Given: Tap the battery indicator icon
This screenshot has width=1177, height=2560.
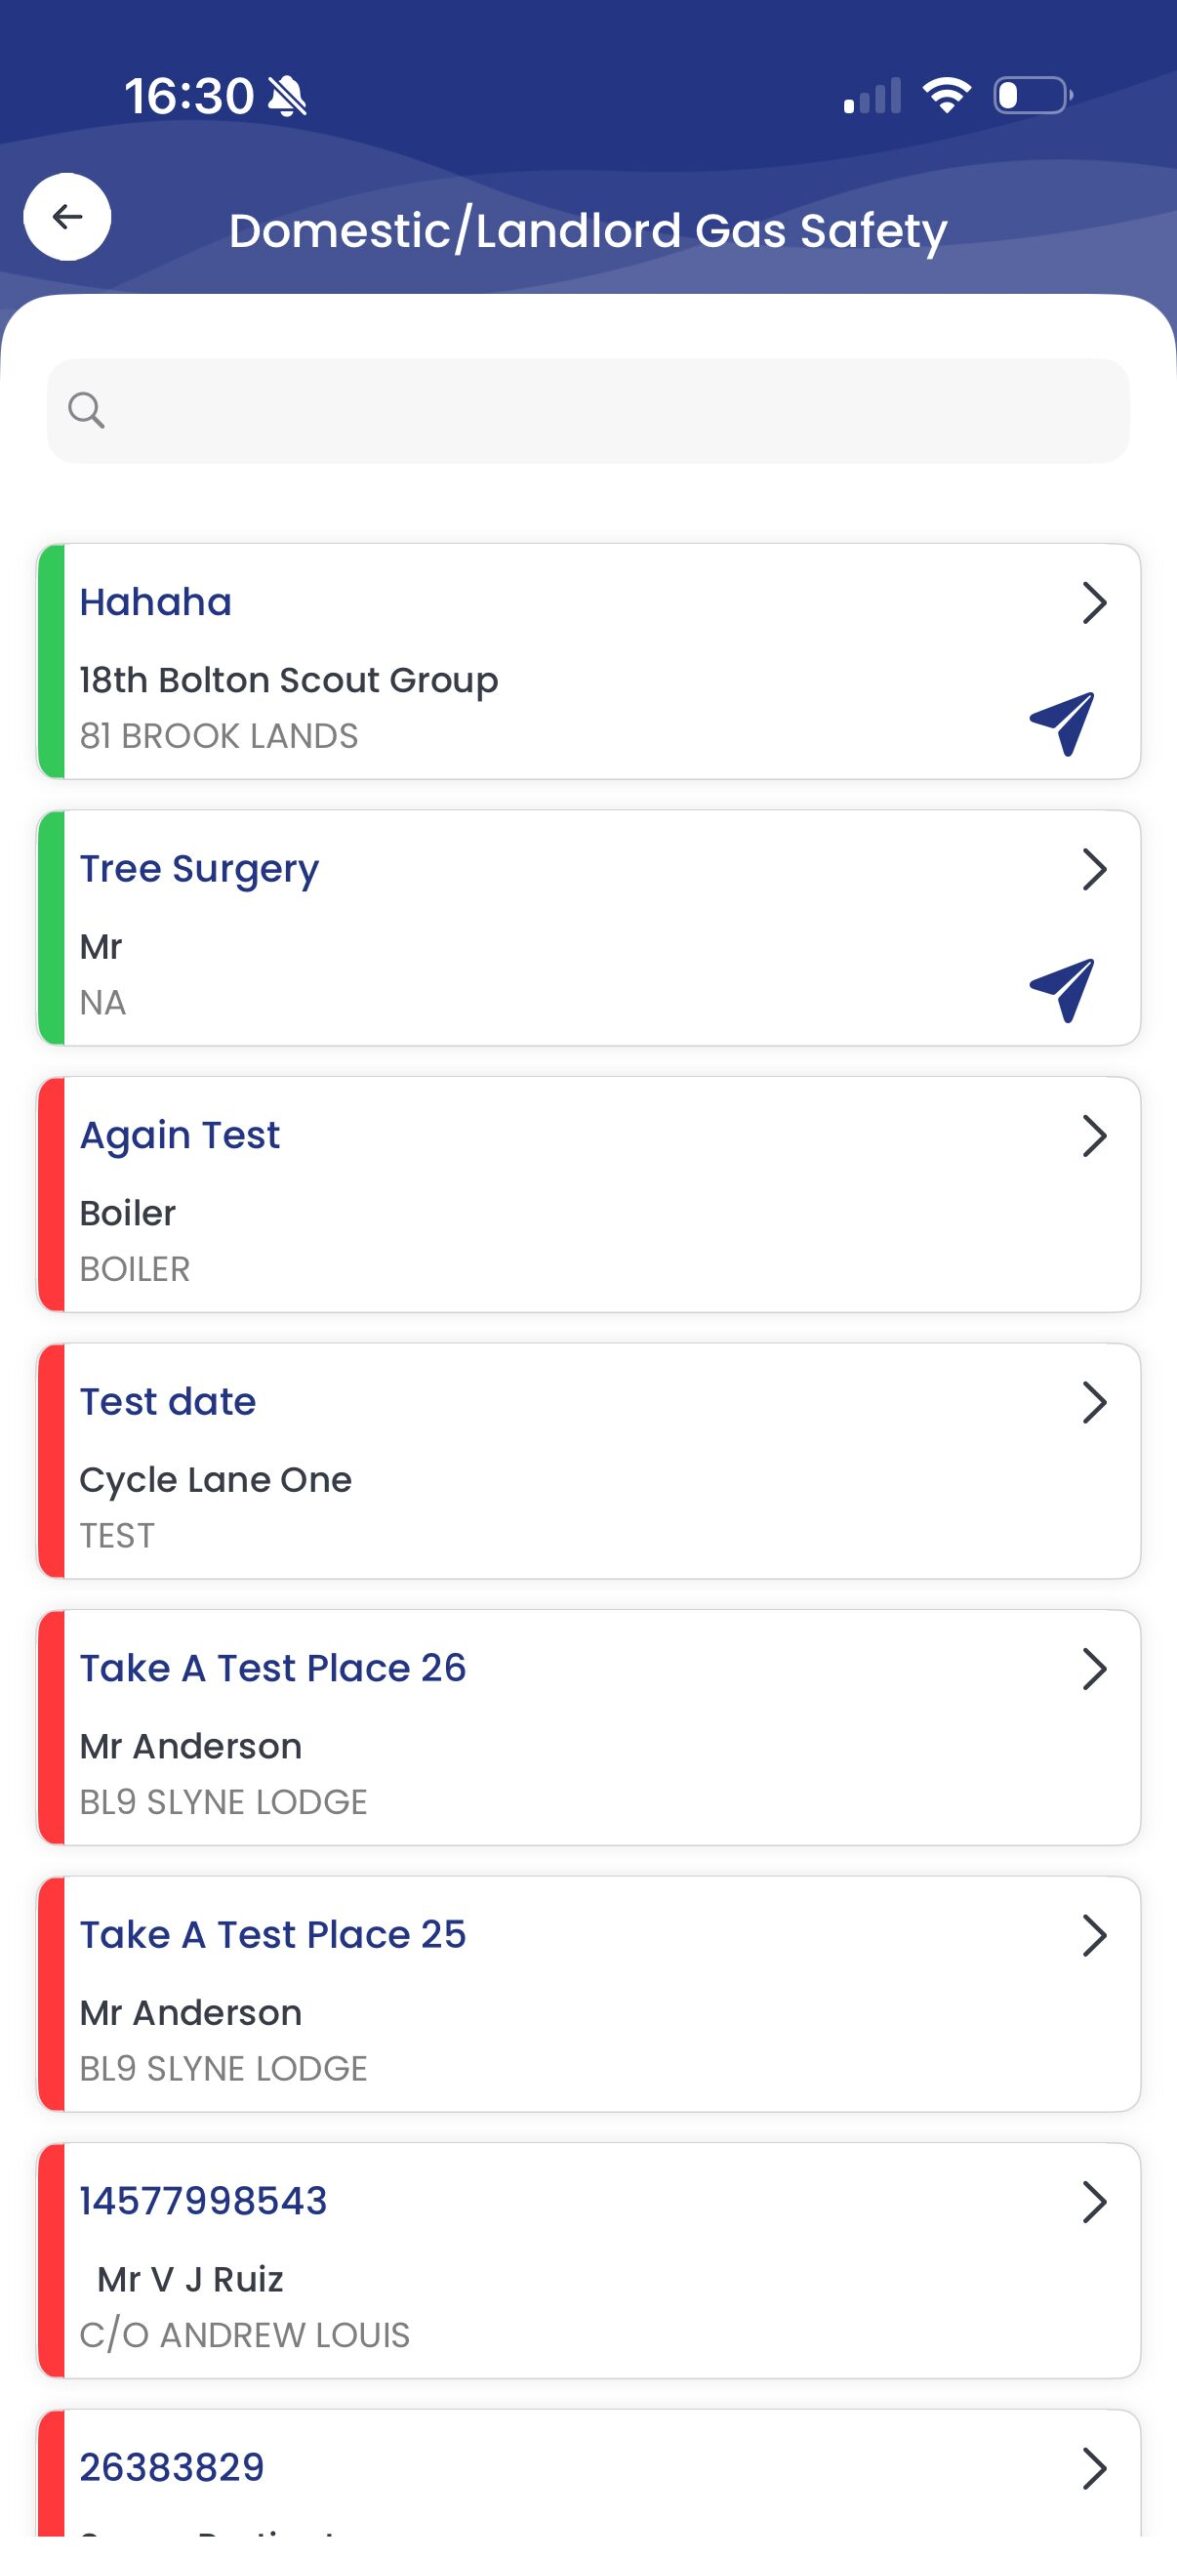Looking at the screenshot, I should [x=1033, y=95].
